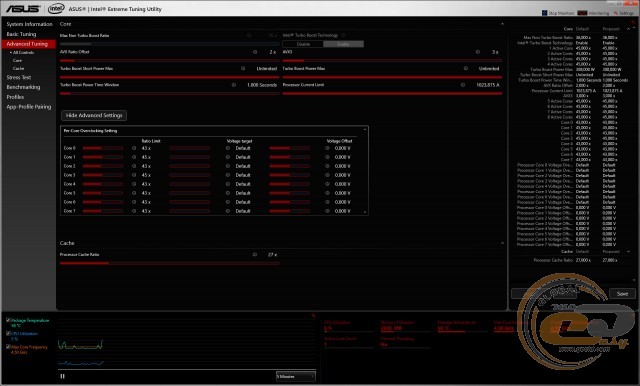Image resolution: width=640 pixels, height=386 pixels.
Task: Select the Core sub-item under All Controls
Action: [x=17, y=60]
